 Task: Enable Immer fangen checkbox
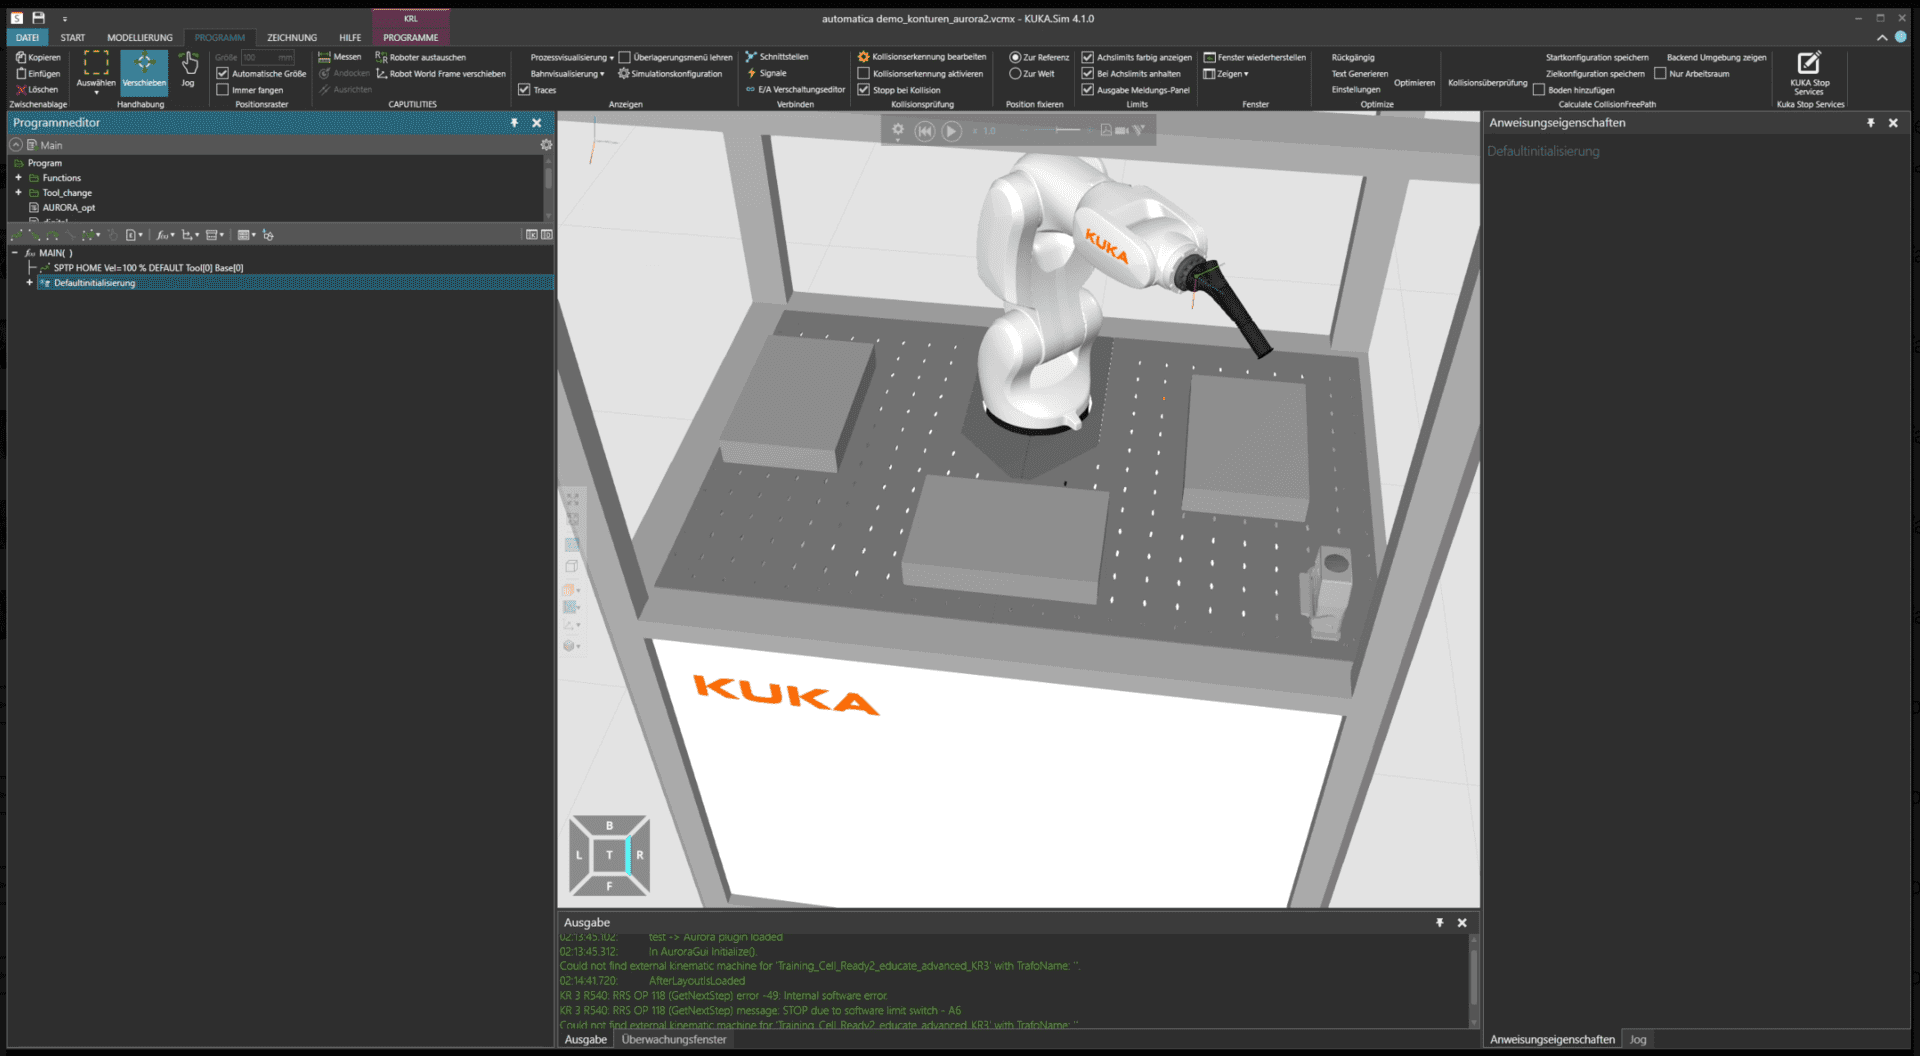(x=223, y=89)
